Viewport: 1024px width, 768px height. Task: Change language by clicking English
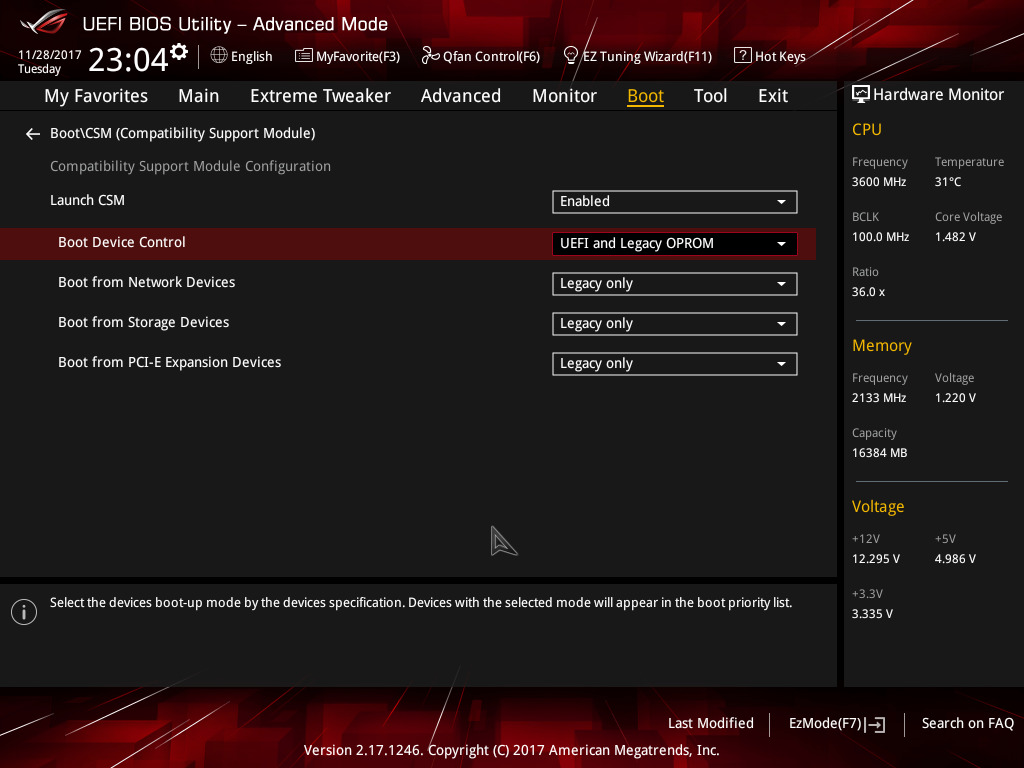point(251,57)
